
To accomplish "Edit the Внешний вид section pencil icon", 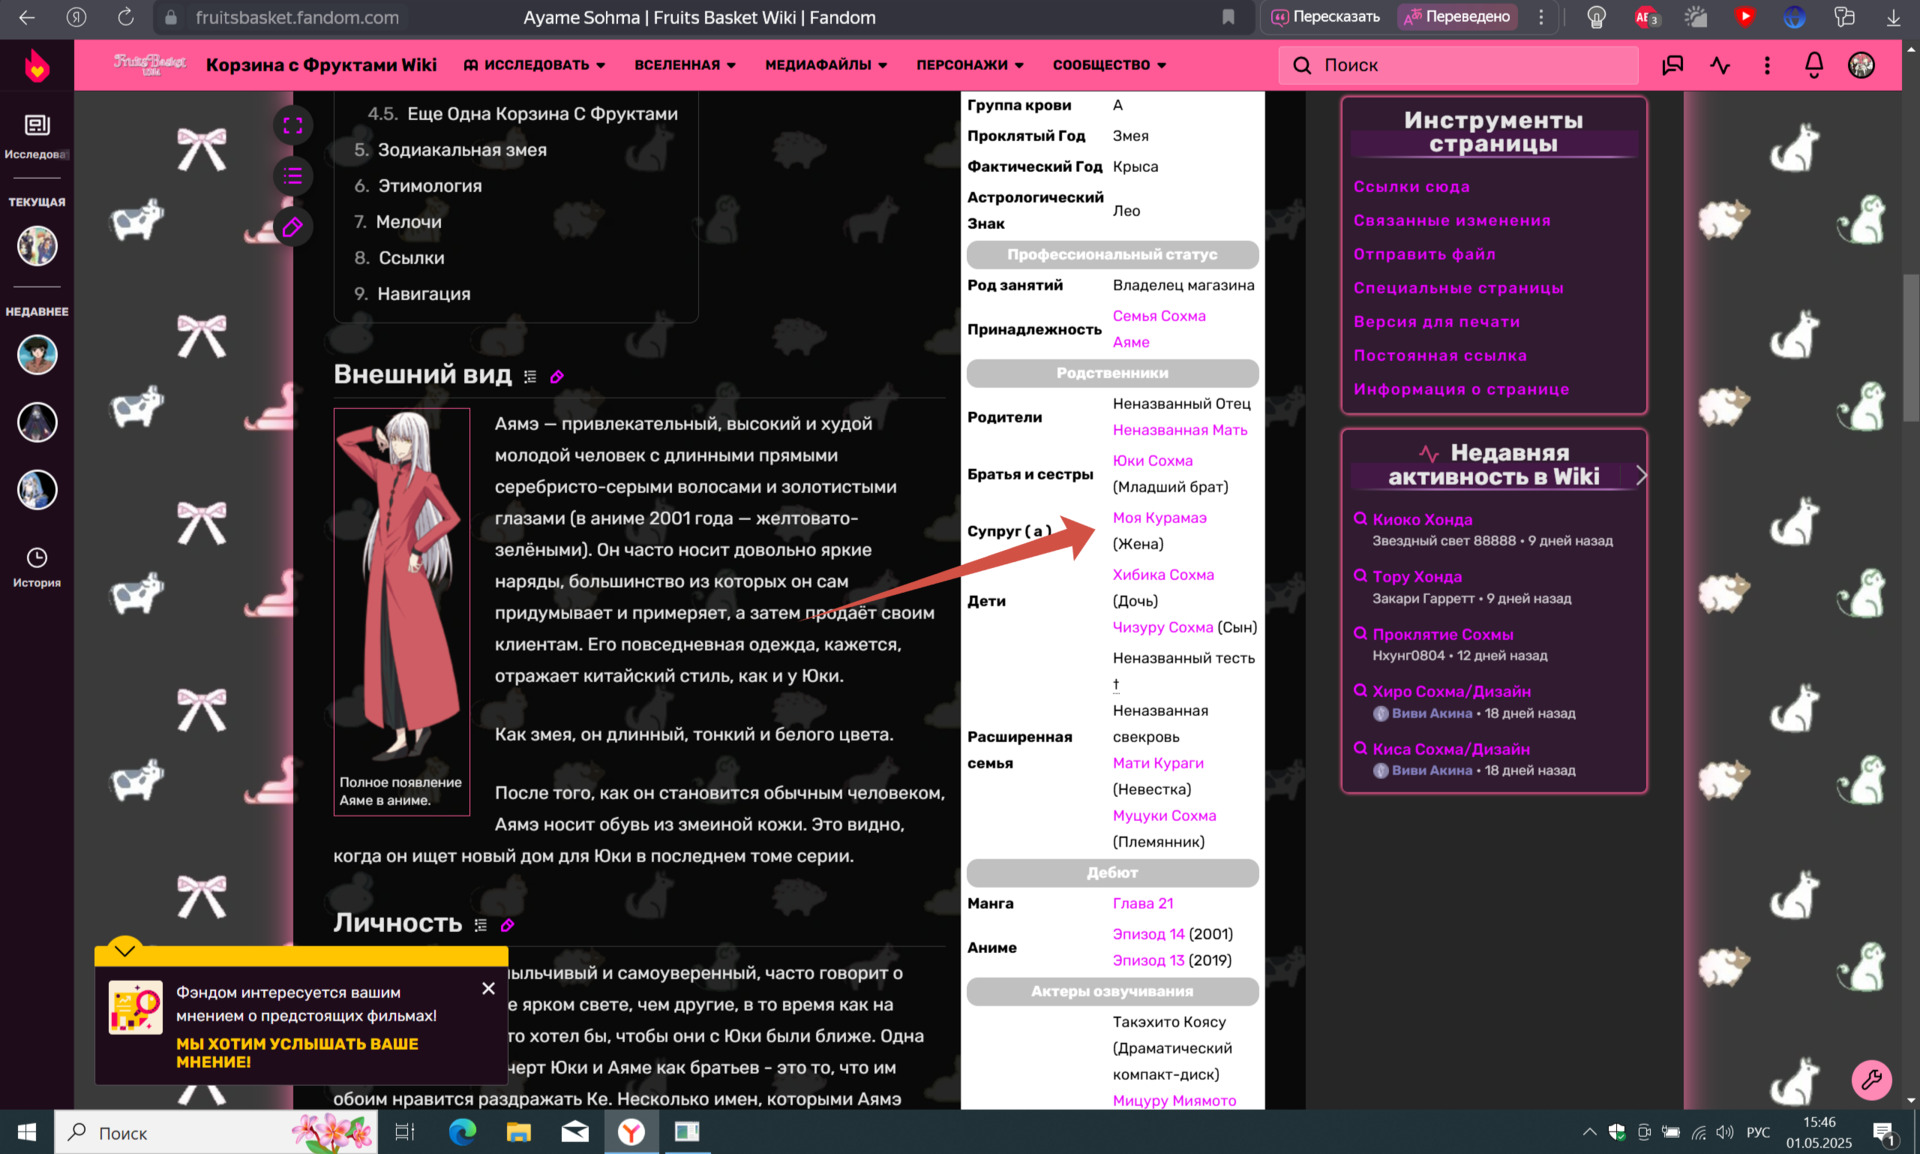I will coord(557,377).
